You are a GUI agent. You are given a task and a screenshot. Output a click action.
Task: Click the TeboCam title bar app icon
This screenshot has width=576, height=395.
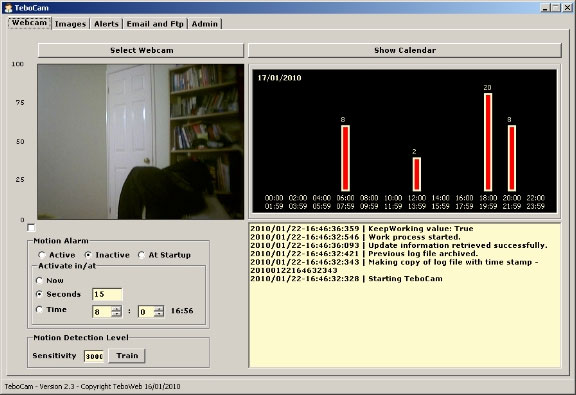tap(8, 8)
